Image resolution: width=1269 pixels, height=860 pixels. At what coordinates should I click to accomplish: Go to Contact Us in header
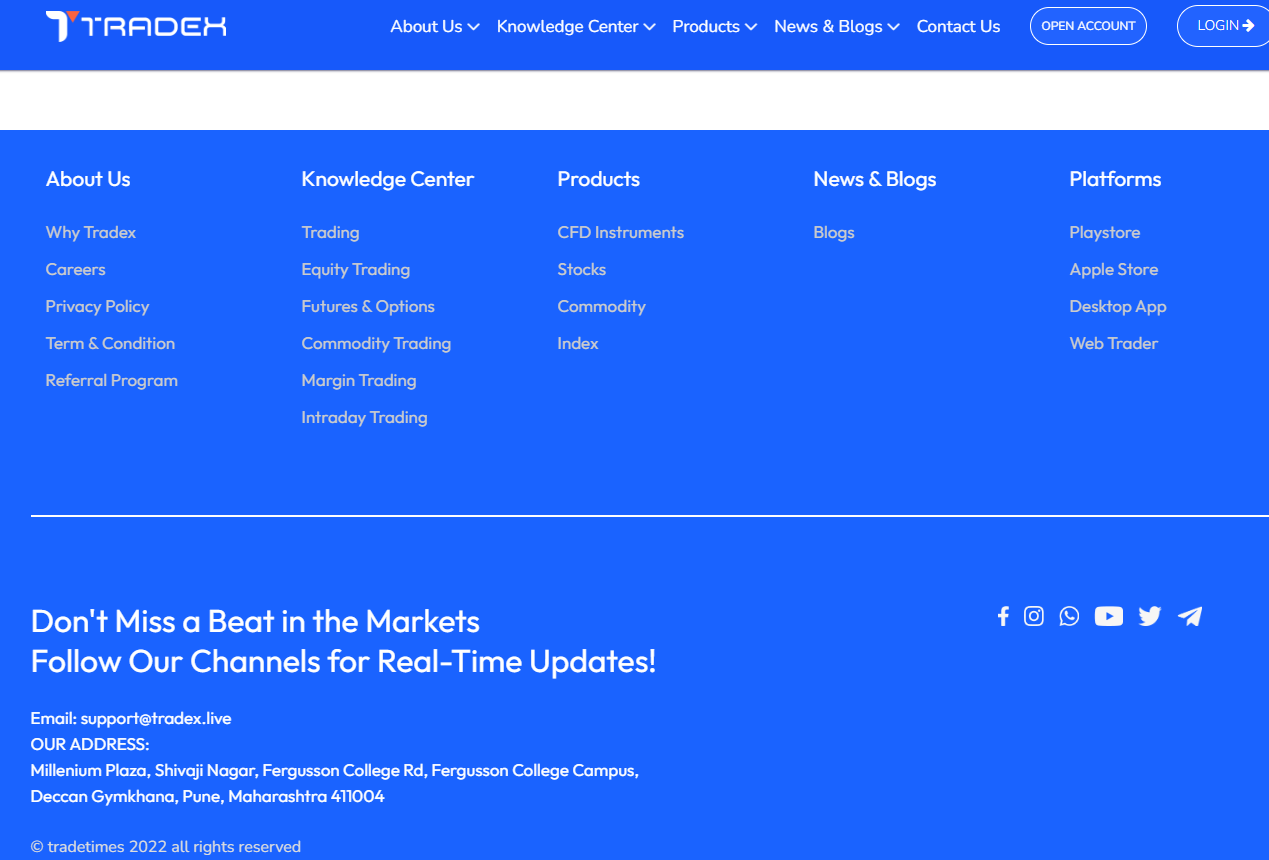pos(958,27)
